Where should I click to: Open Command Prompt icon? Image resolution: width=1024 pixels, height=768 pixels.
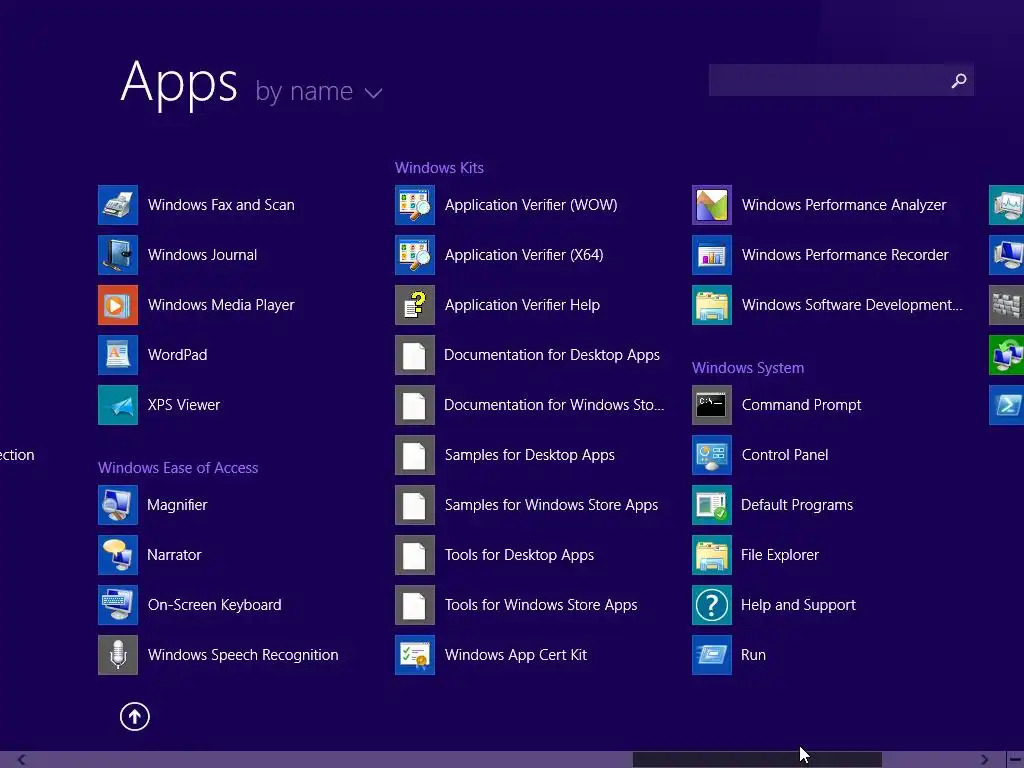[712, 405]
